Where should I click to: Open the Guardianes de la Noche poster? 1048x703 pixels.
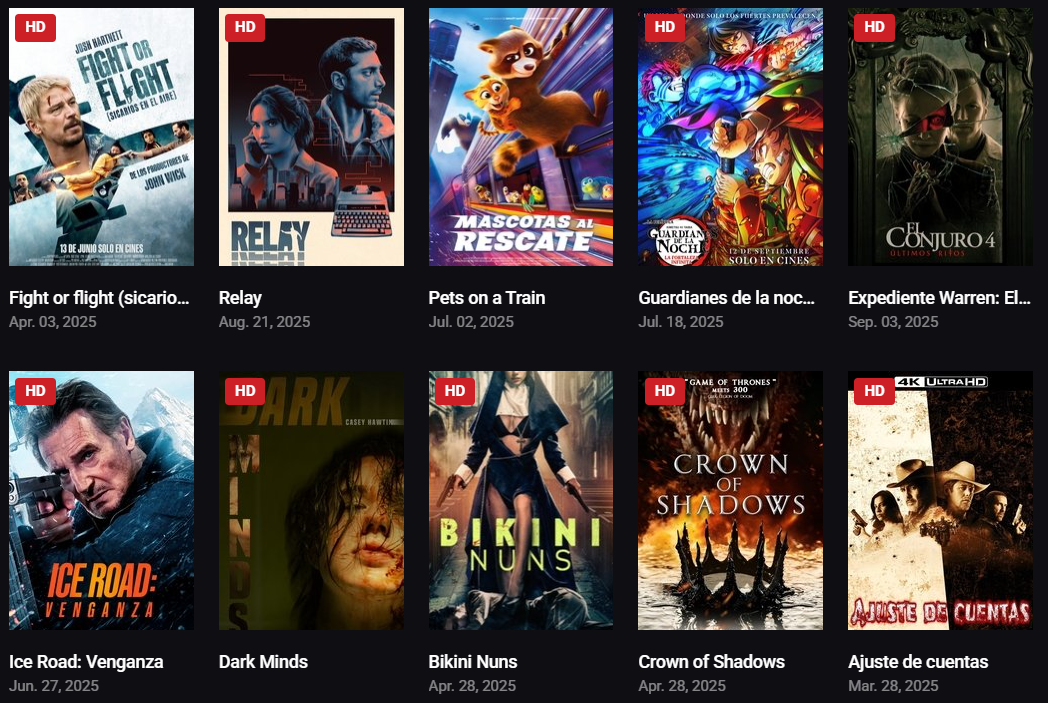[x=731, y=137]
